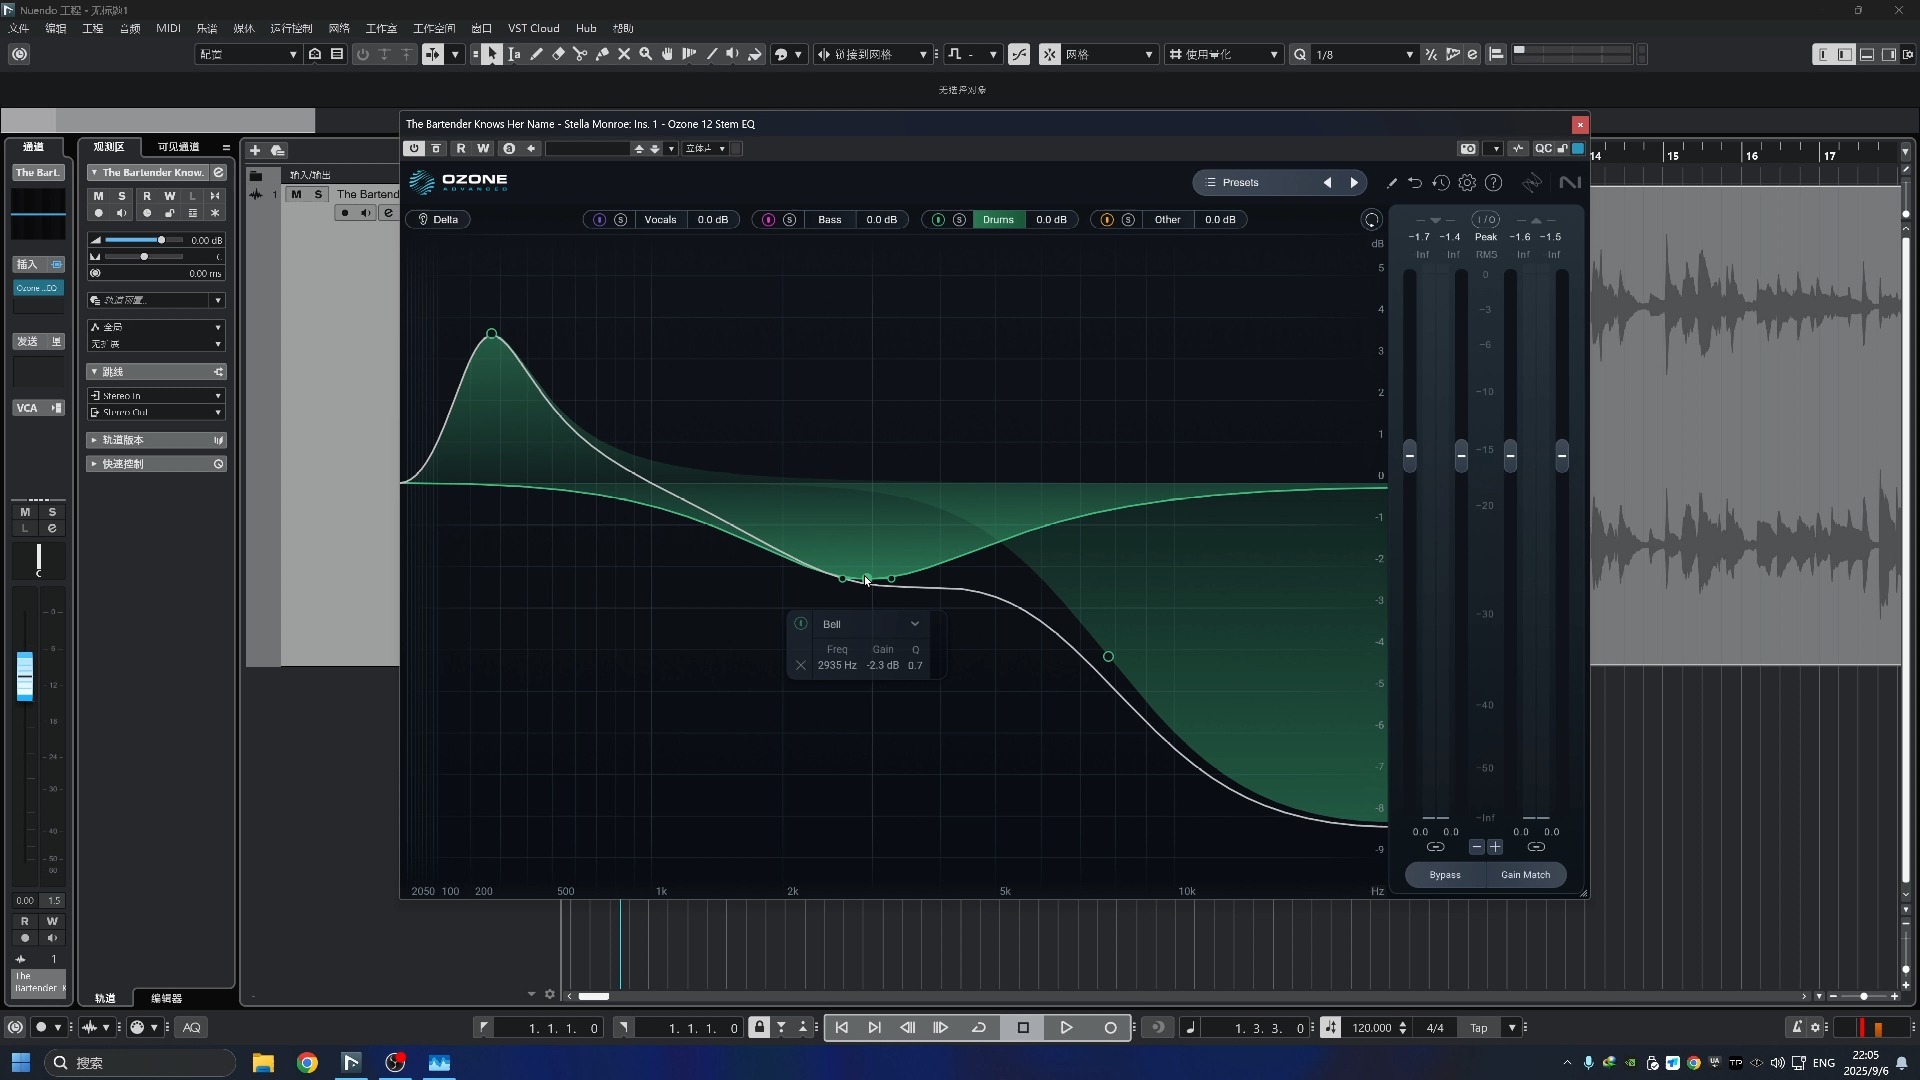Open File Explorer from the taskbar
Viewport: 1920px width, 1080px height.
(263, 1063)
